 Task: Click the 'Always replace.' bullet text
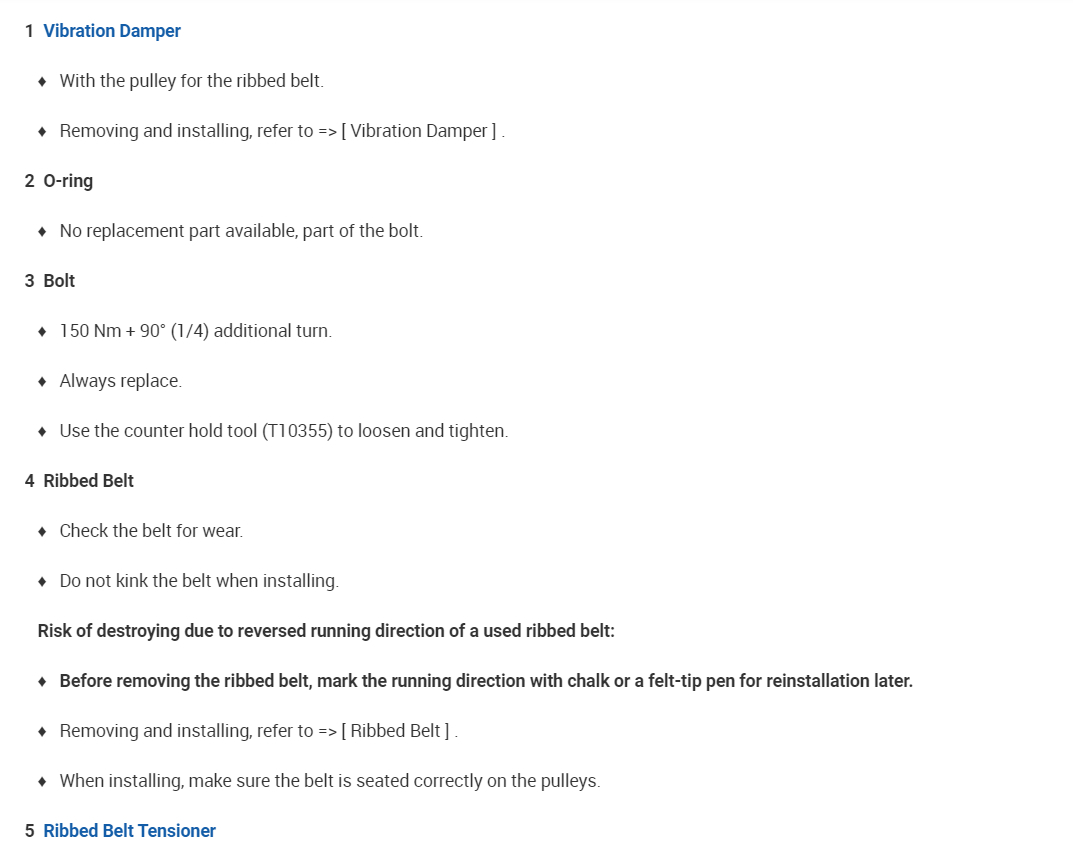[x=120, y=381]
